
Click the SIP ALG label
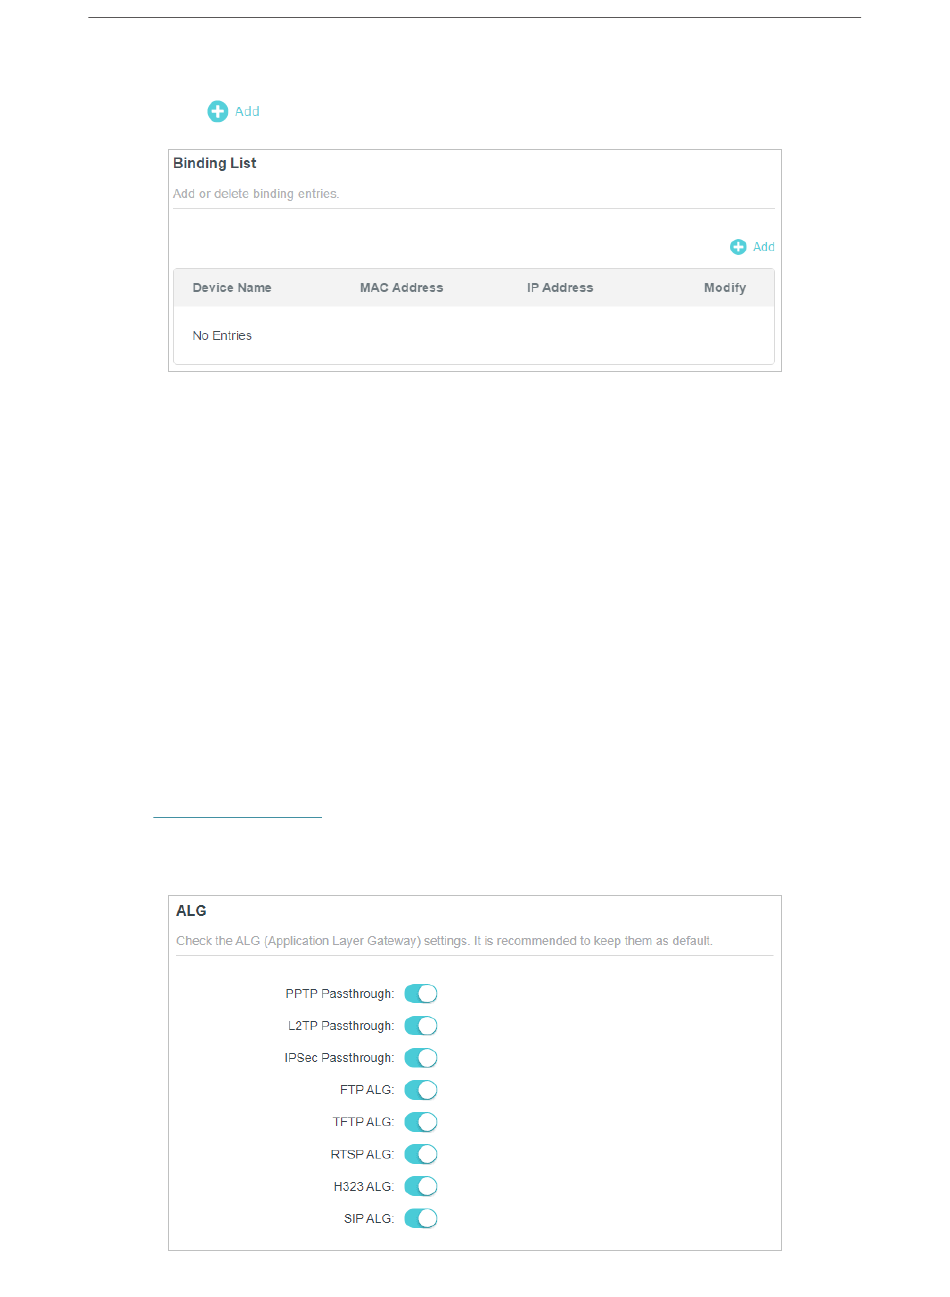tap(369, 1218)
